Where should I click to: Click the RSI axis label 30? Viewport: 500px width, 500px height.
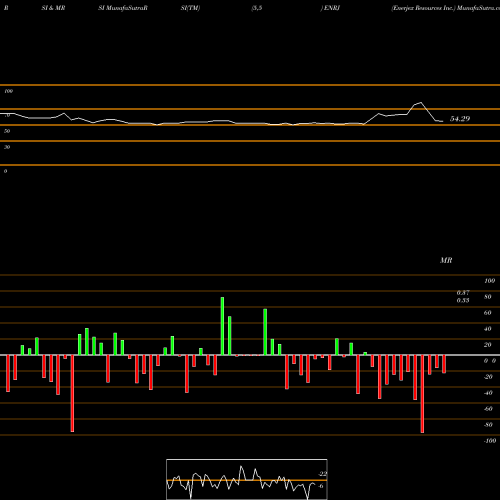[7, 147]
